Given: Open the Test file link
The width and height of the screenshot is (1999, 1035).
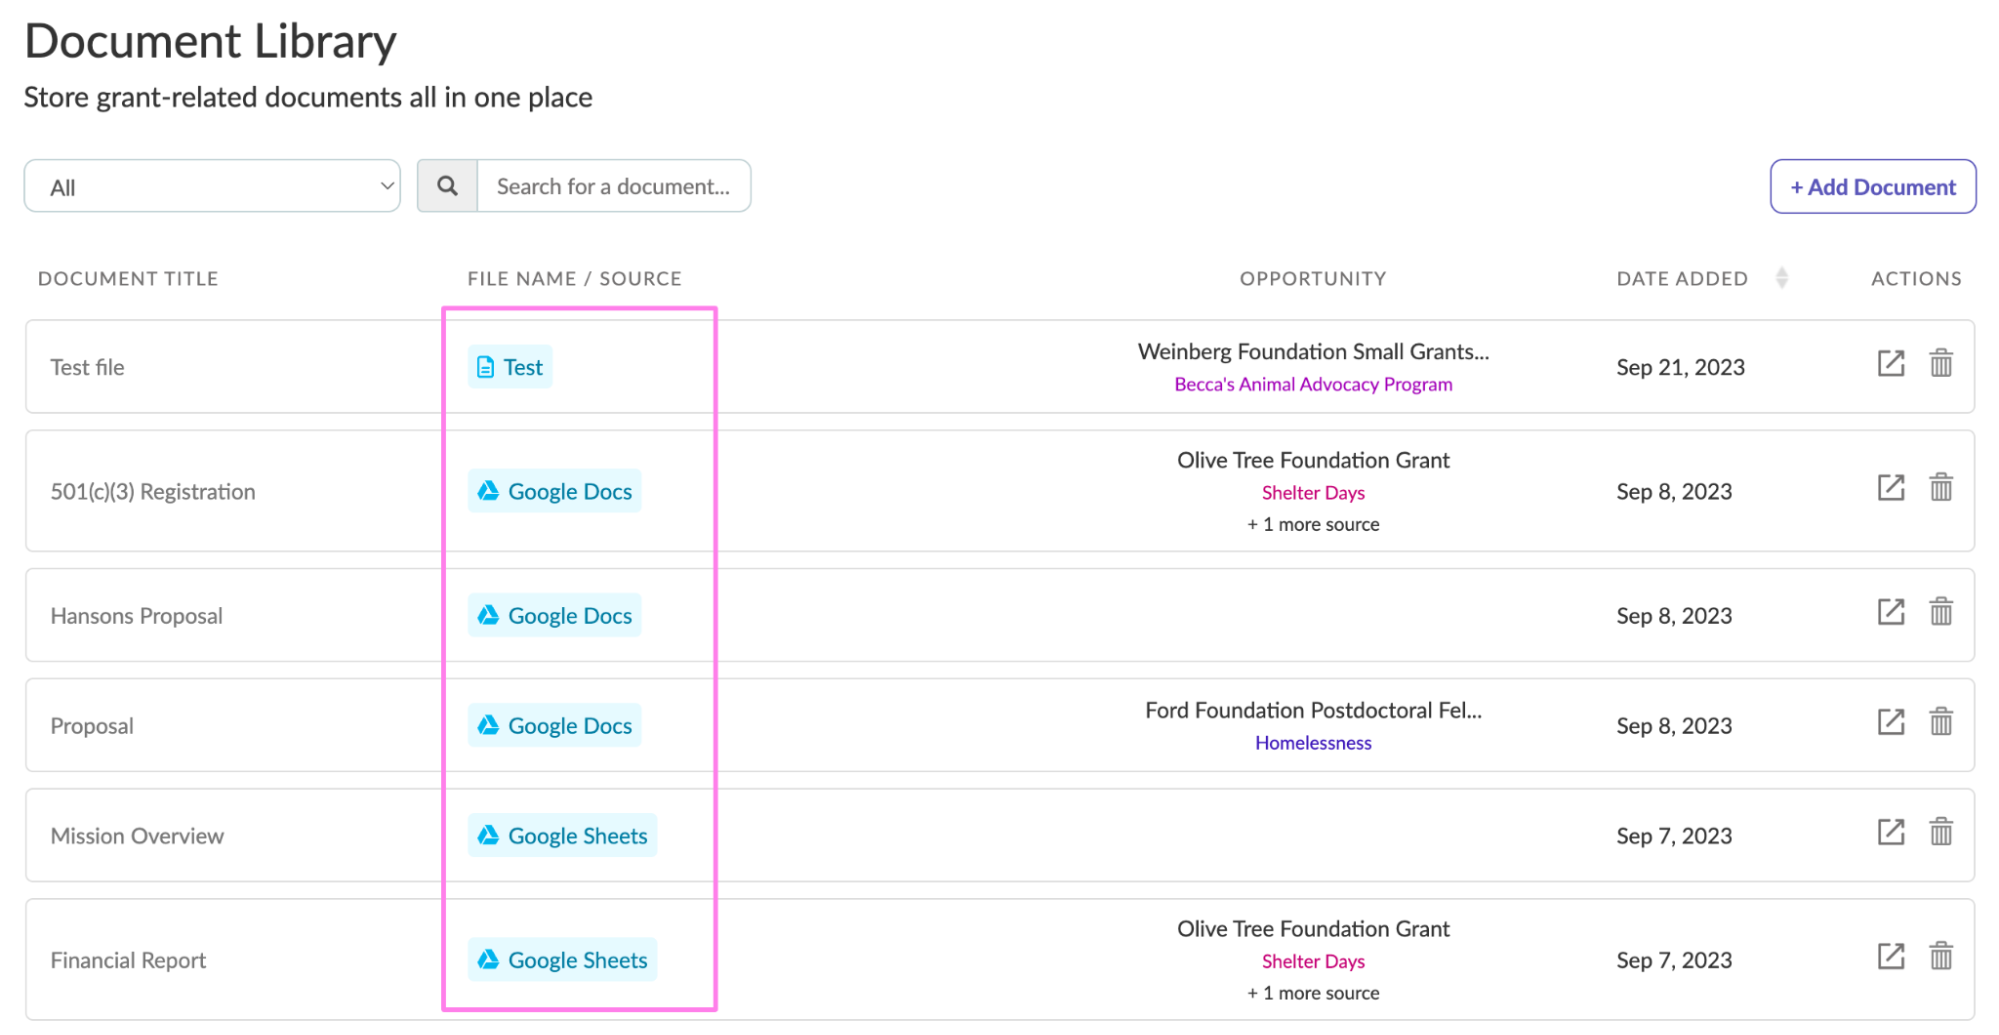Looking at the screenshot, I should coord(510,367).
